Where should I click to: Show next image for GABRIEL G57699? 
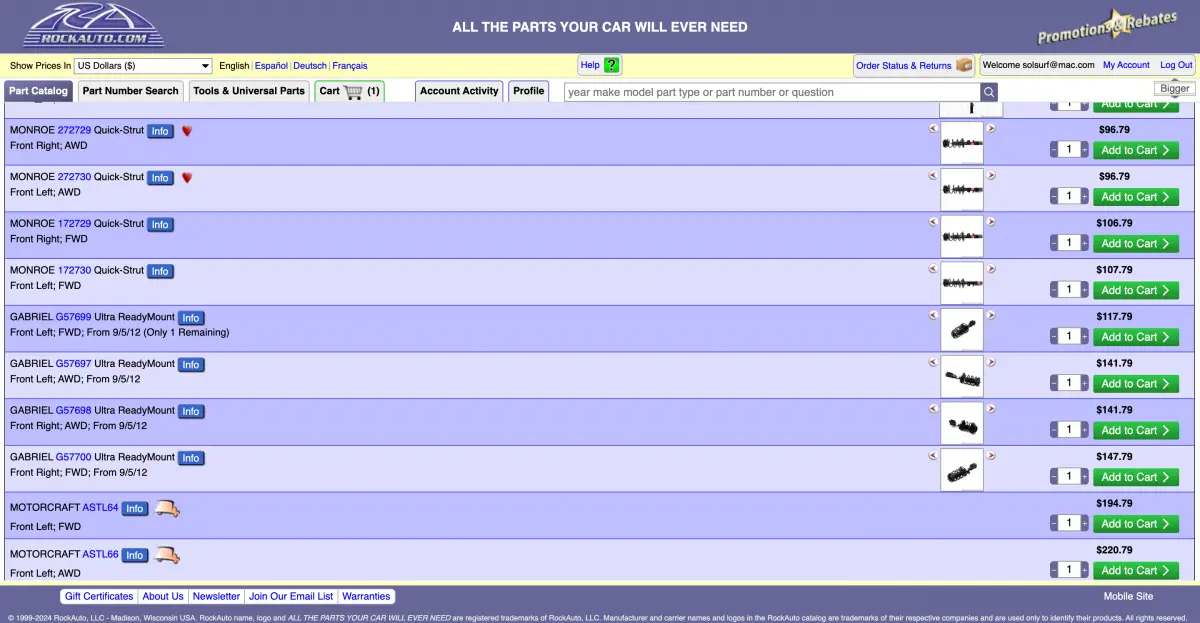pyautogui.click(x=991, y=315)
